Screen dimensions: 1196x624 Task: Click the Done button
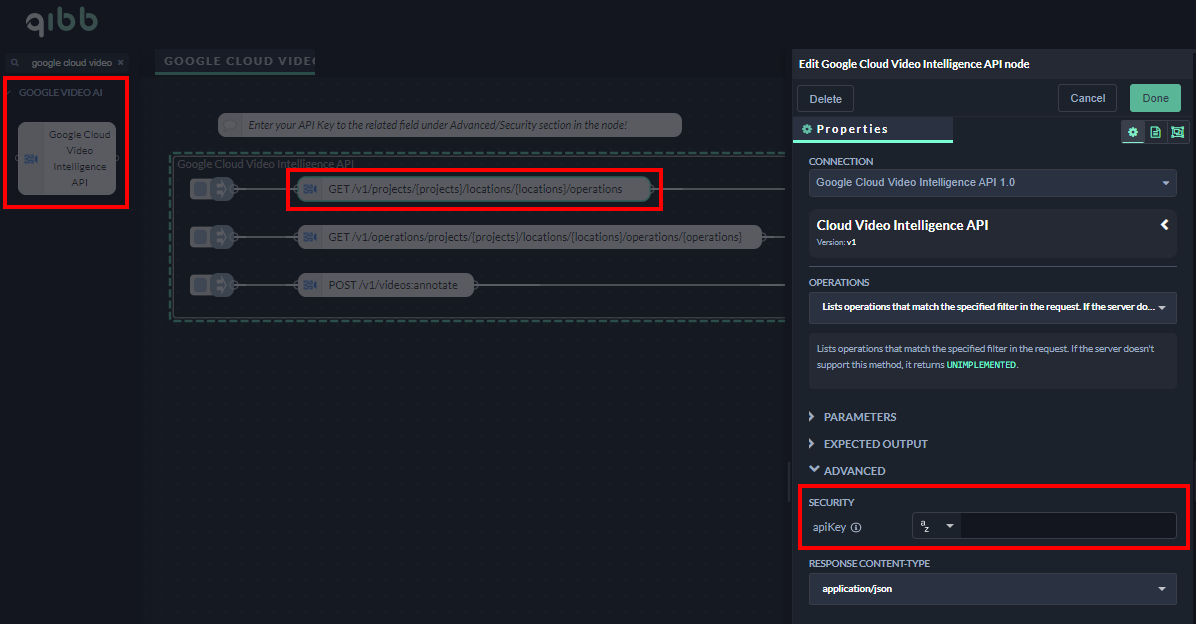tap(1155, 98)
